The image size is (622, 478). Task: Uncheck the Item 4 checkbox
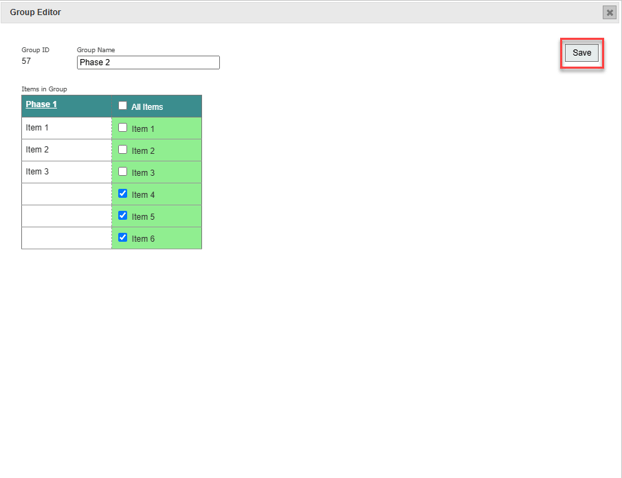click(x=123, y=194)
